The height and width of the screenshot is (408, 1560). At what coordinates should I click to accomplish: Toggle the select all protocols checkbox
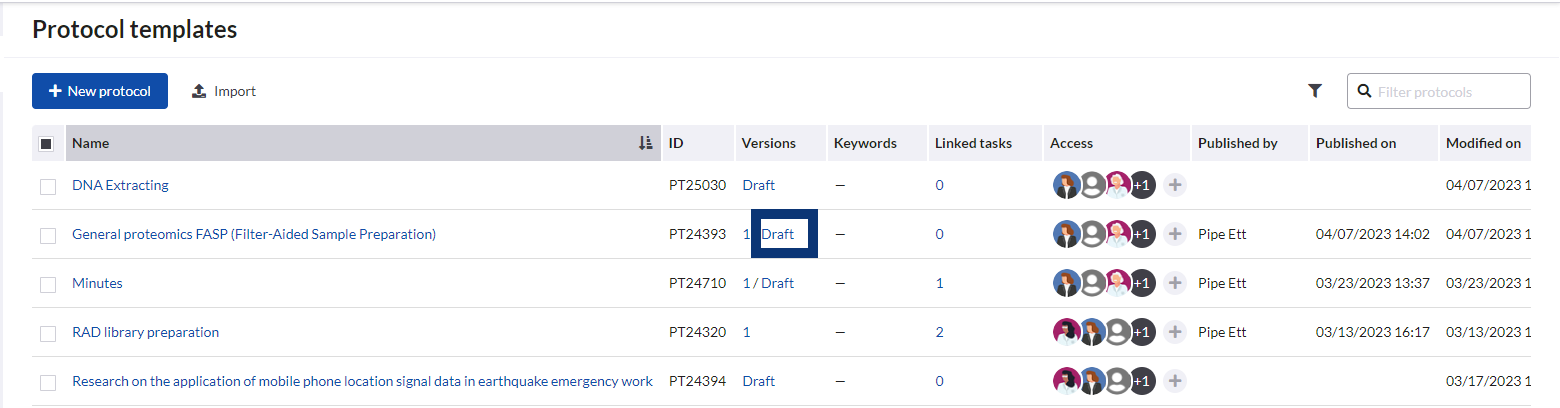[x=47, y=143]
